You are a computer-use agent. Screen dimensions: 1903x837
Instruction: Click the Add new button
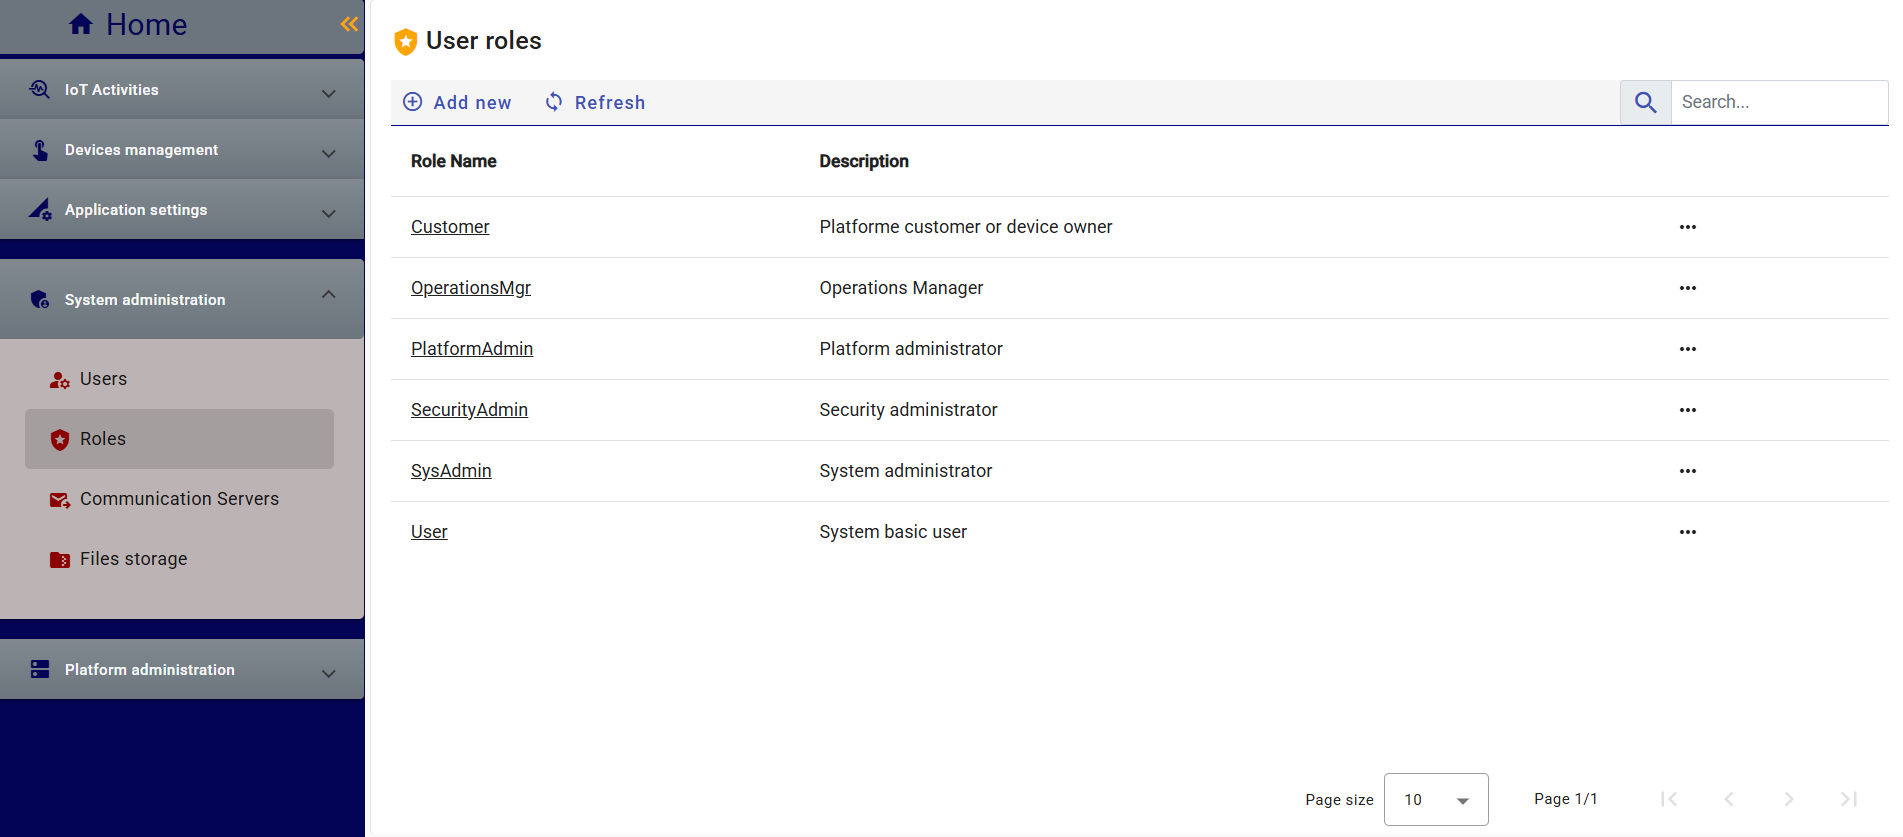[x=457, y=102]
